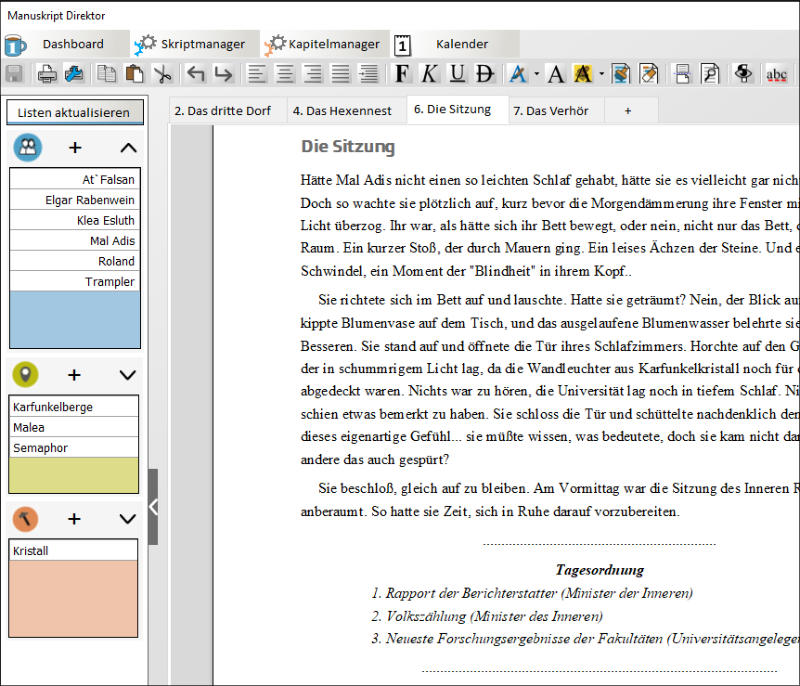
Task: Toggle italic formatting with the K button
Action: pos(429,73)
